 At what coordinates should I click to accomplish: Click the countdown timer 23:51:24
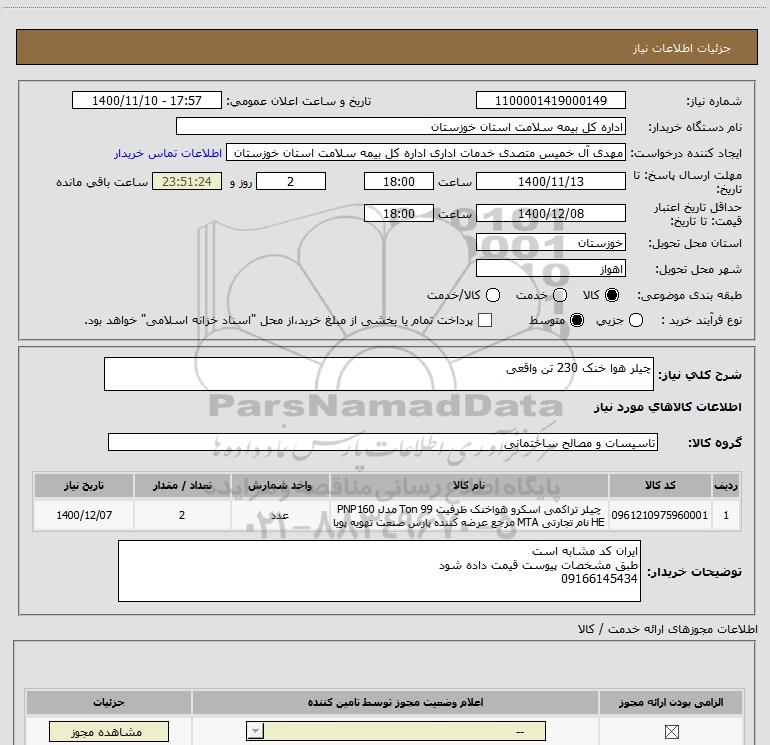tap(187, 181)
